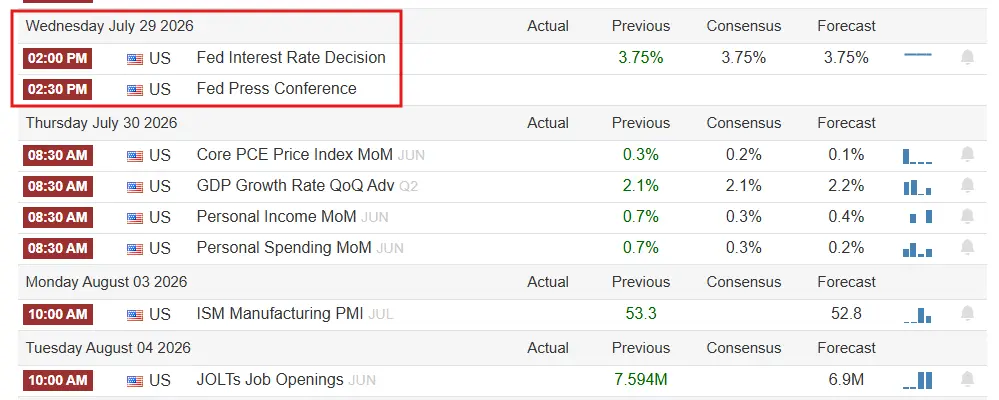
Task: Click US country label in JOLTs row
Action: (x=160, y=380)
